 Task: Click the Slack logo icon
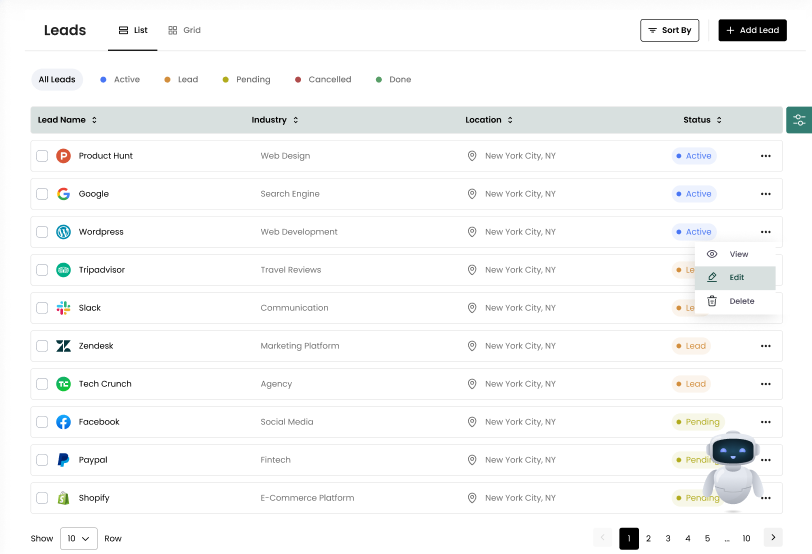click(63, 308)
